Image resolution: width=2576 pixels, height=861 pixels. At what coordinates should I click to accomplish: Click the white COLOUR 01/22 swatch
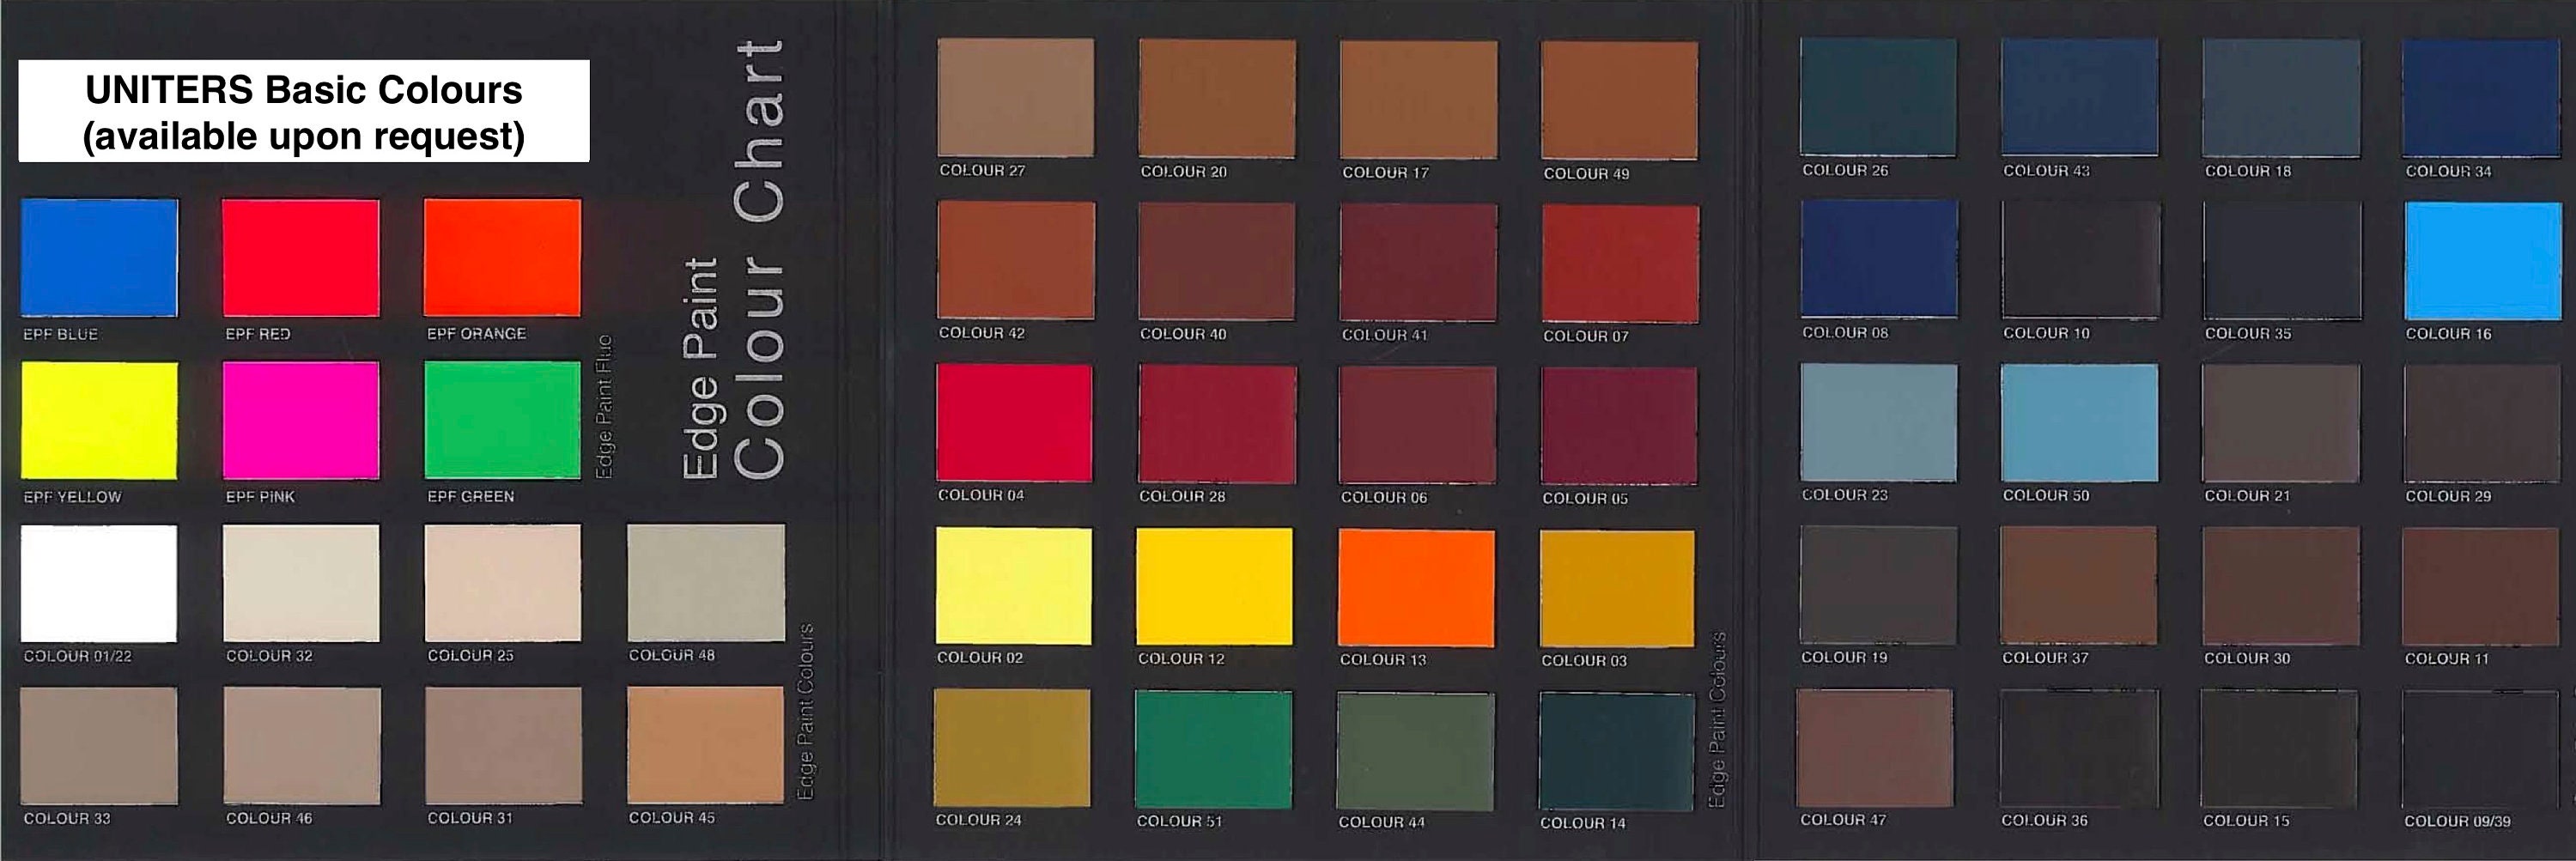point(97,585)
